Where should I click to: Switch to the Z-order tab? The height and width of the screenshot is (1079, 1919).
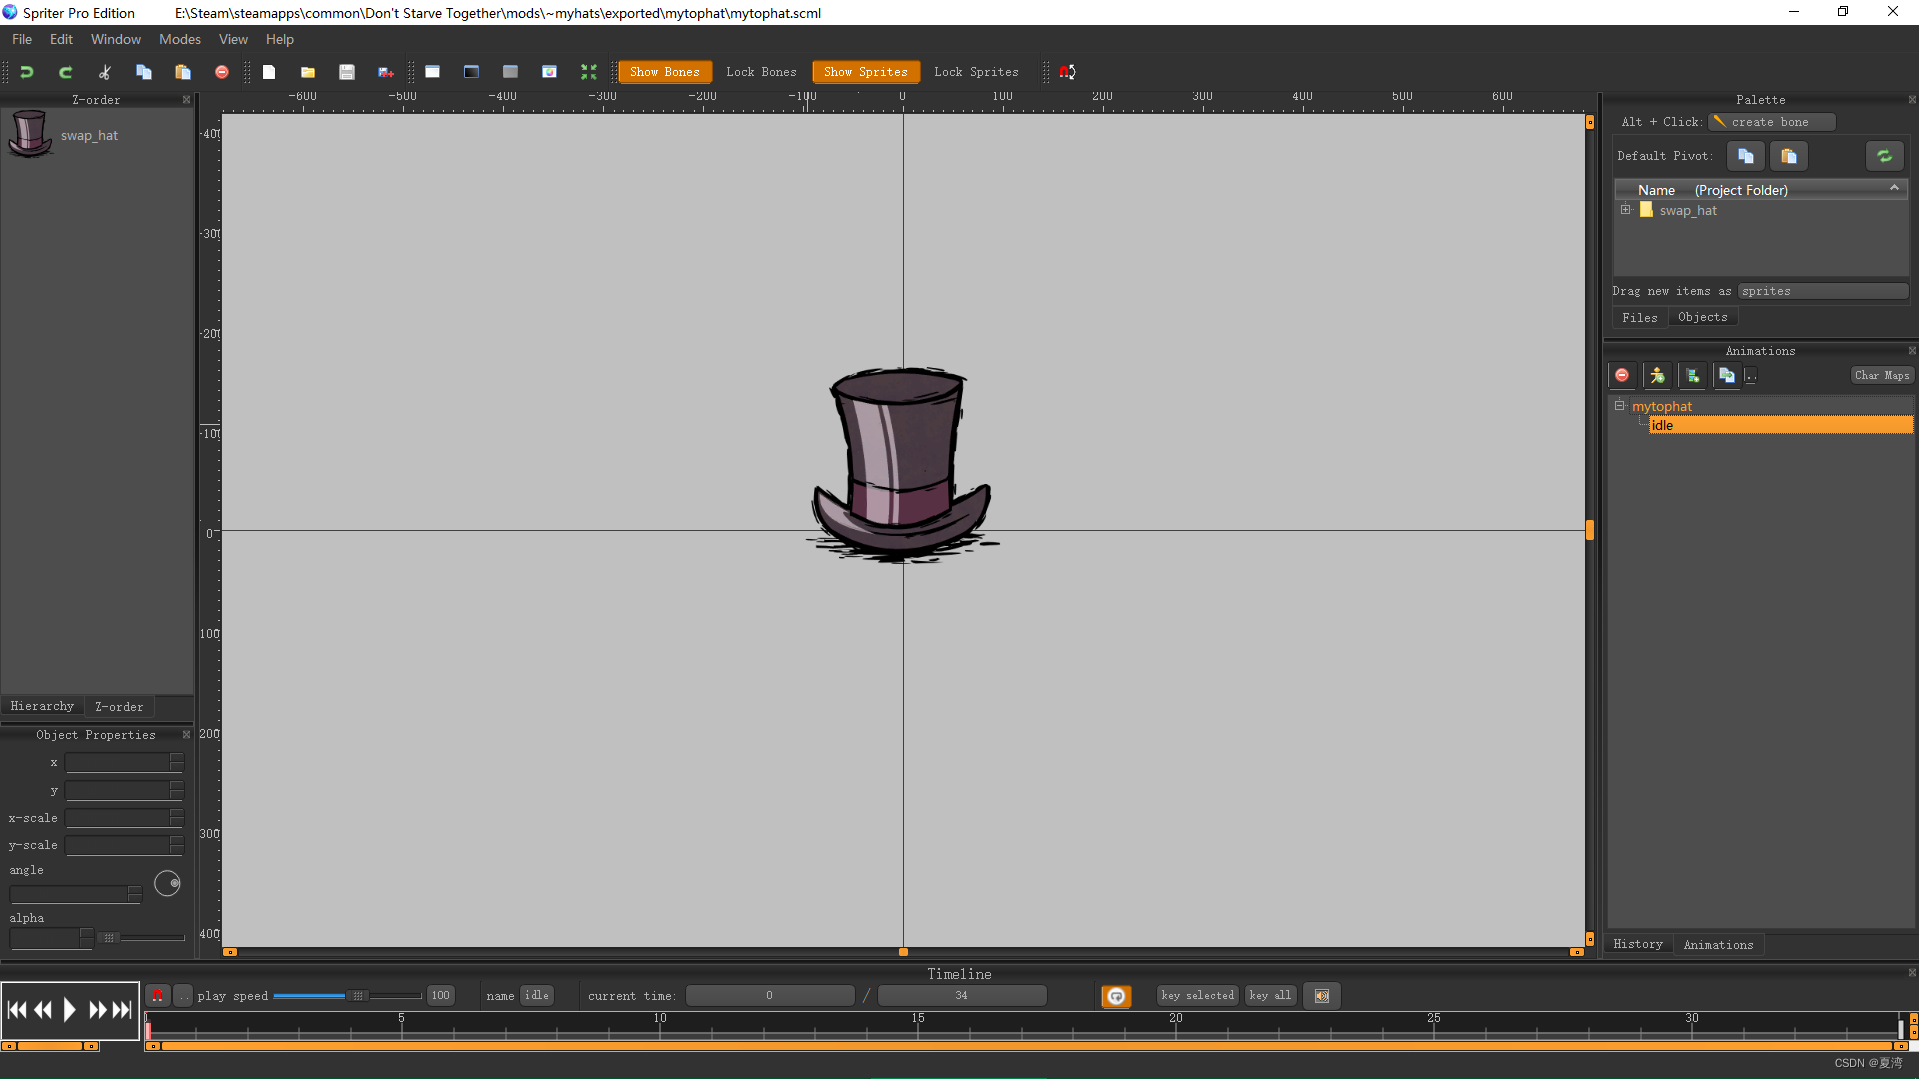click(x=119, y=706)
